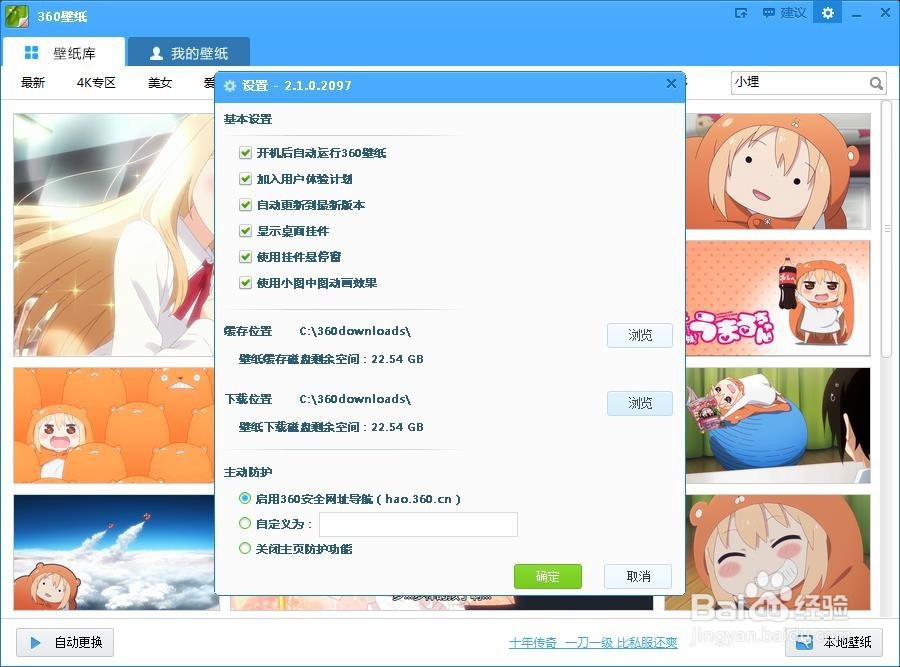Click 壁纸缓存磁盘剩余空间 : 22.54 GB text
The width and height of the screenshot is (900, 667).
pos(331,359)
